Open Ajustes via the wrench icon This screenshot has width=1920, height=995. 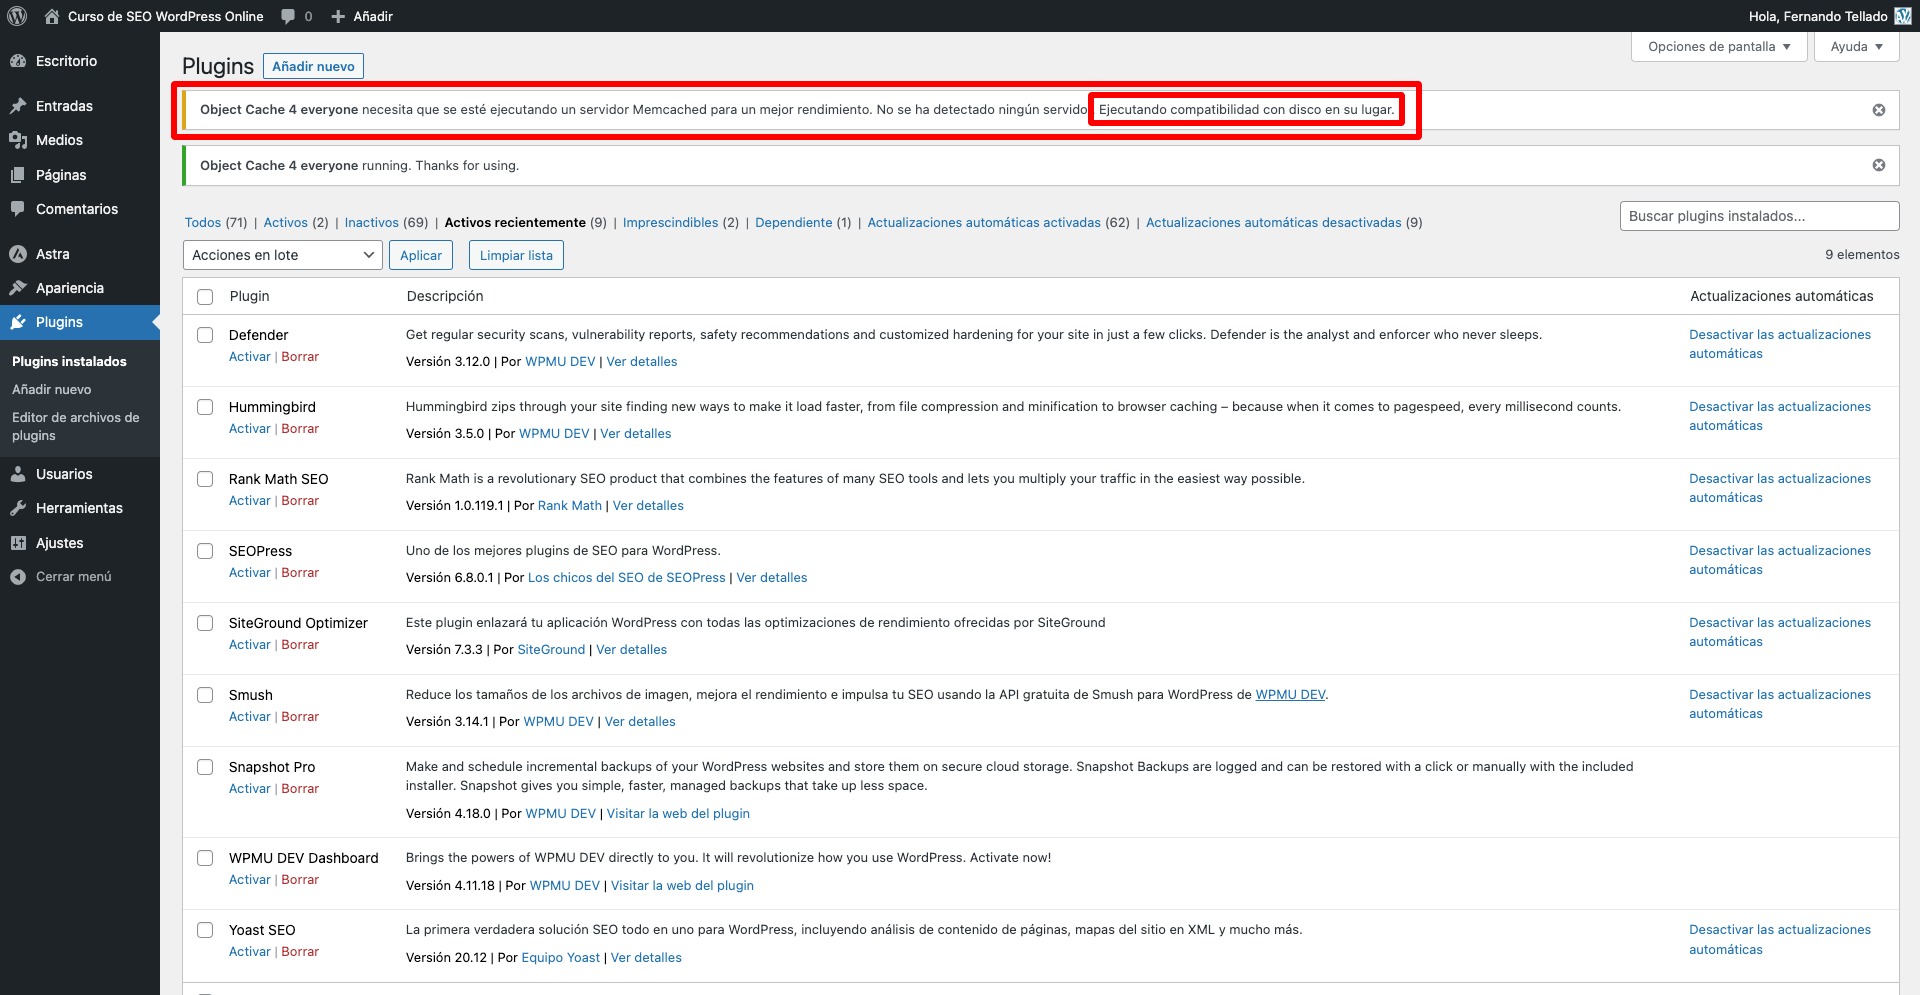click(18, 542)
